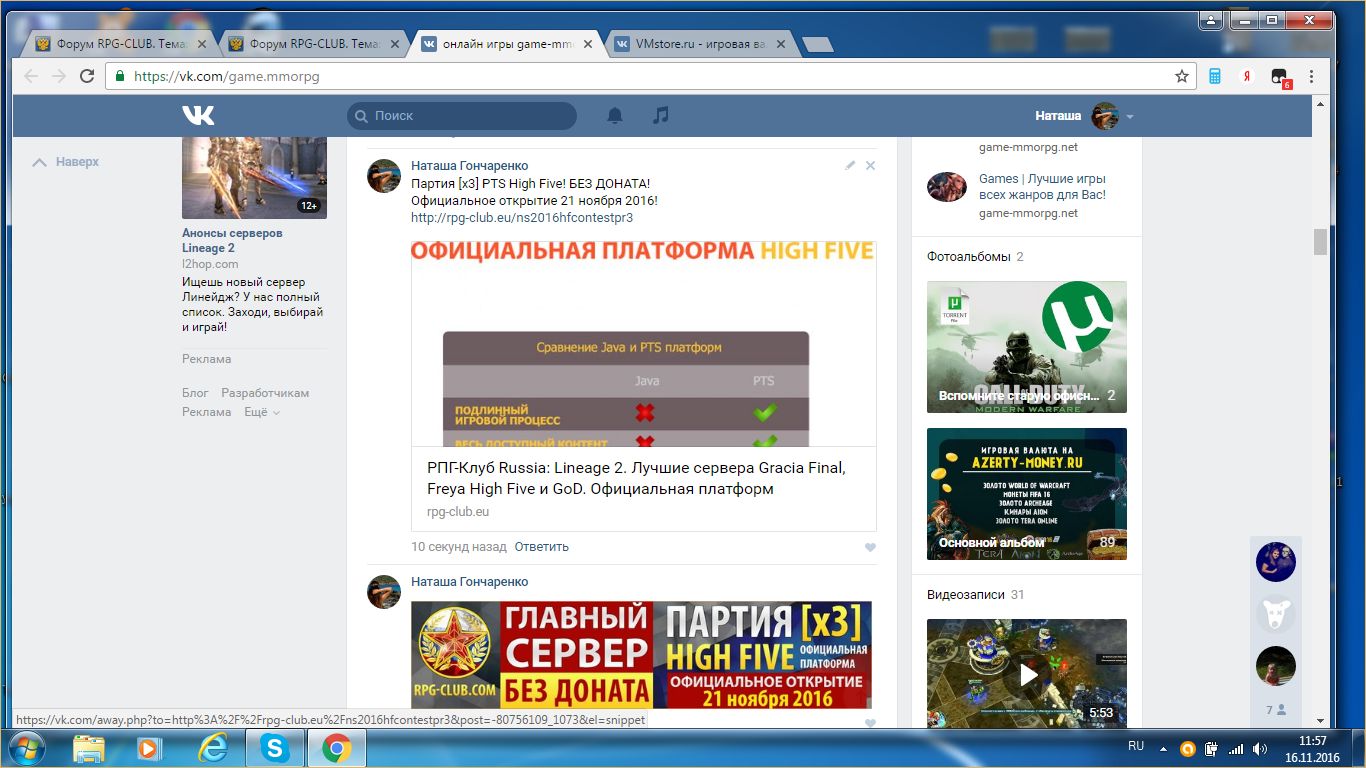This screenshot has width=1366, height=768.
Task: Open the rpg-club.eu/ns2016hfcontestpr3 link
Action: 522,217
